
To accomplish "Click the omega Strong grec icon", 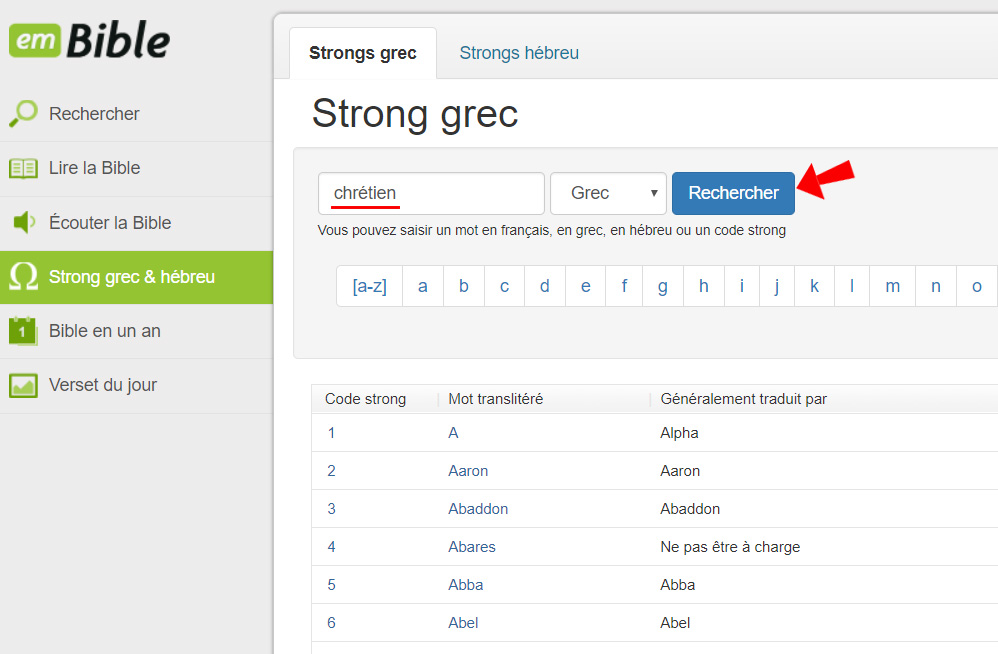I will tap(23, 277).
